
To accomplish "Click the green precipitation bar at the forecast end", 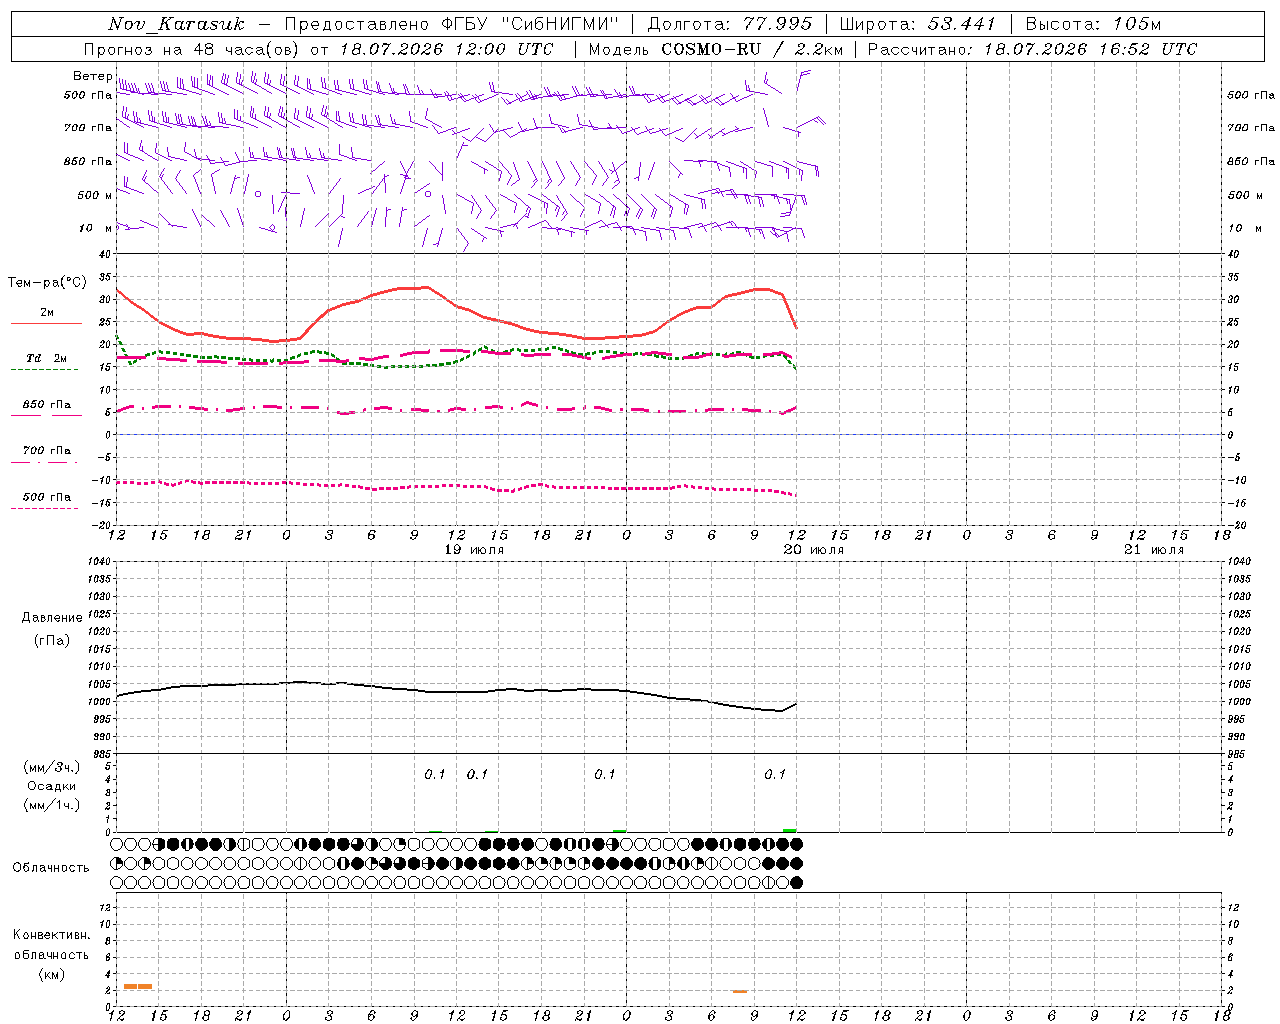I will pyautogui.click(x=790, y=830).
